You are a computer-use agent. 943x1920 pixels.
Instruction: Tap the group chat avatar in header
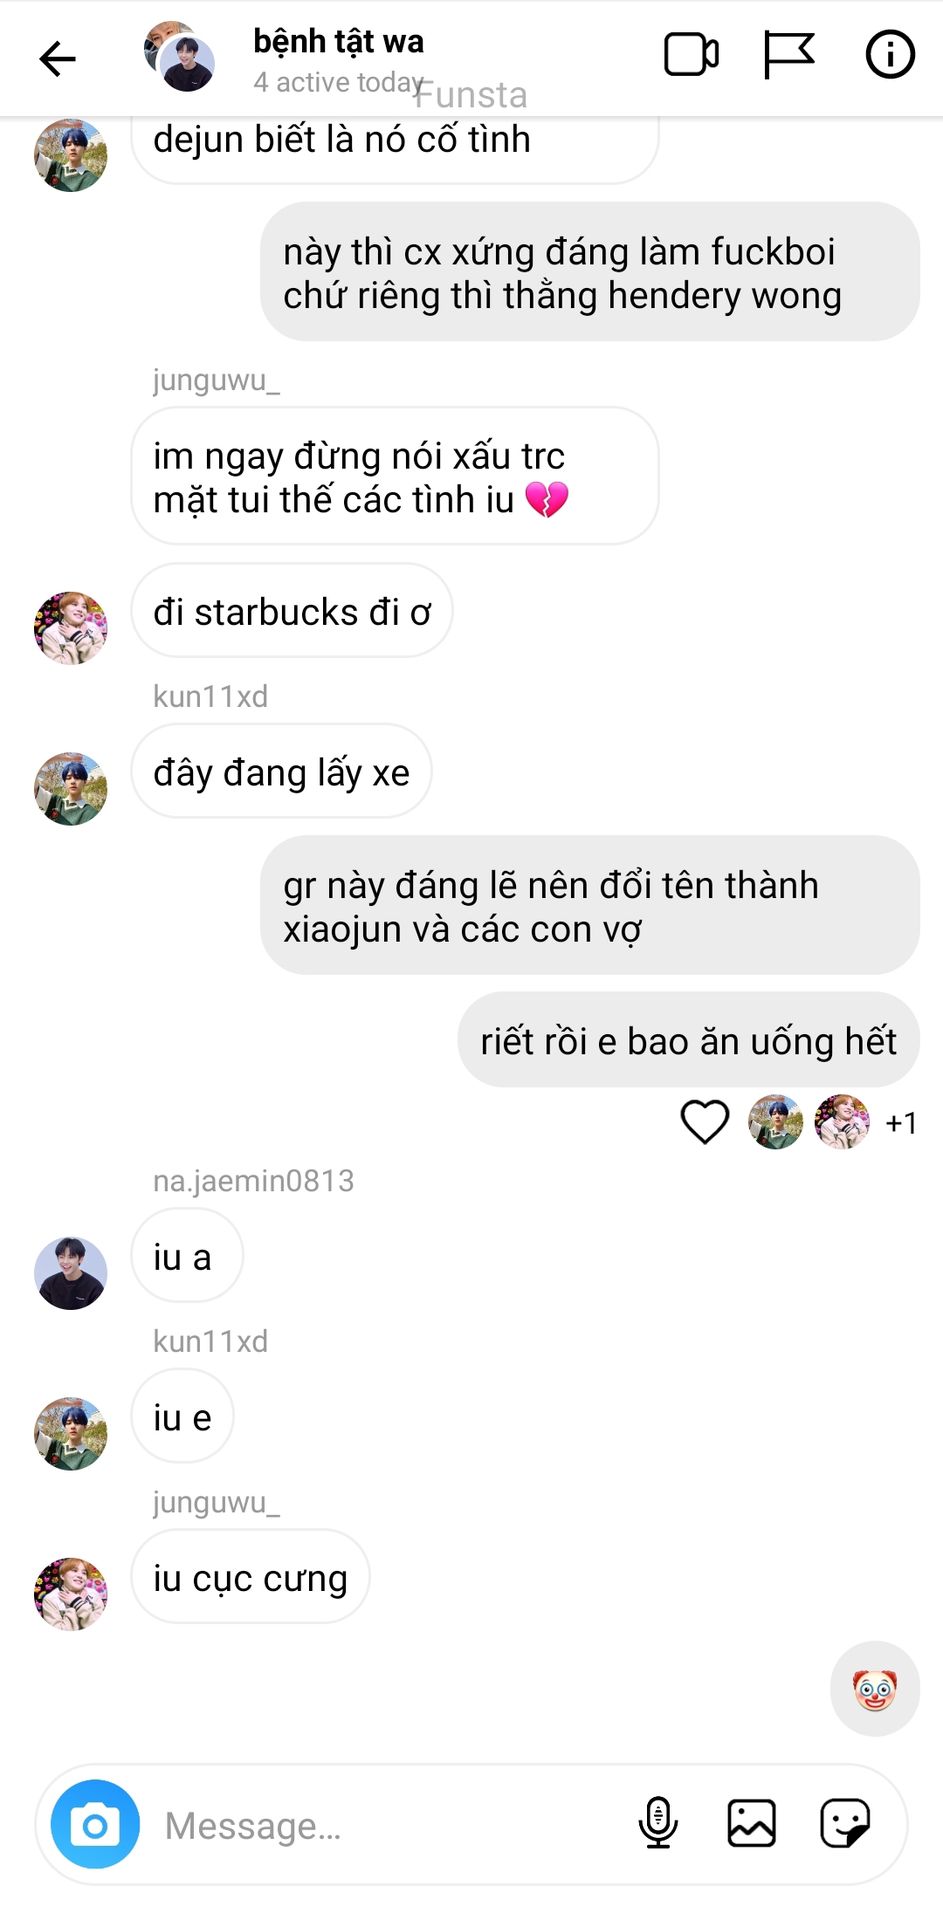point(180,57)
